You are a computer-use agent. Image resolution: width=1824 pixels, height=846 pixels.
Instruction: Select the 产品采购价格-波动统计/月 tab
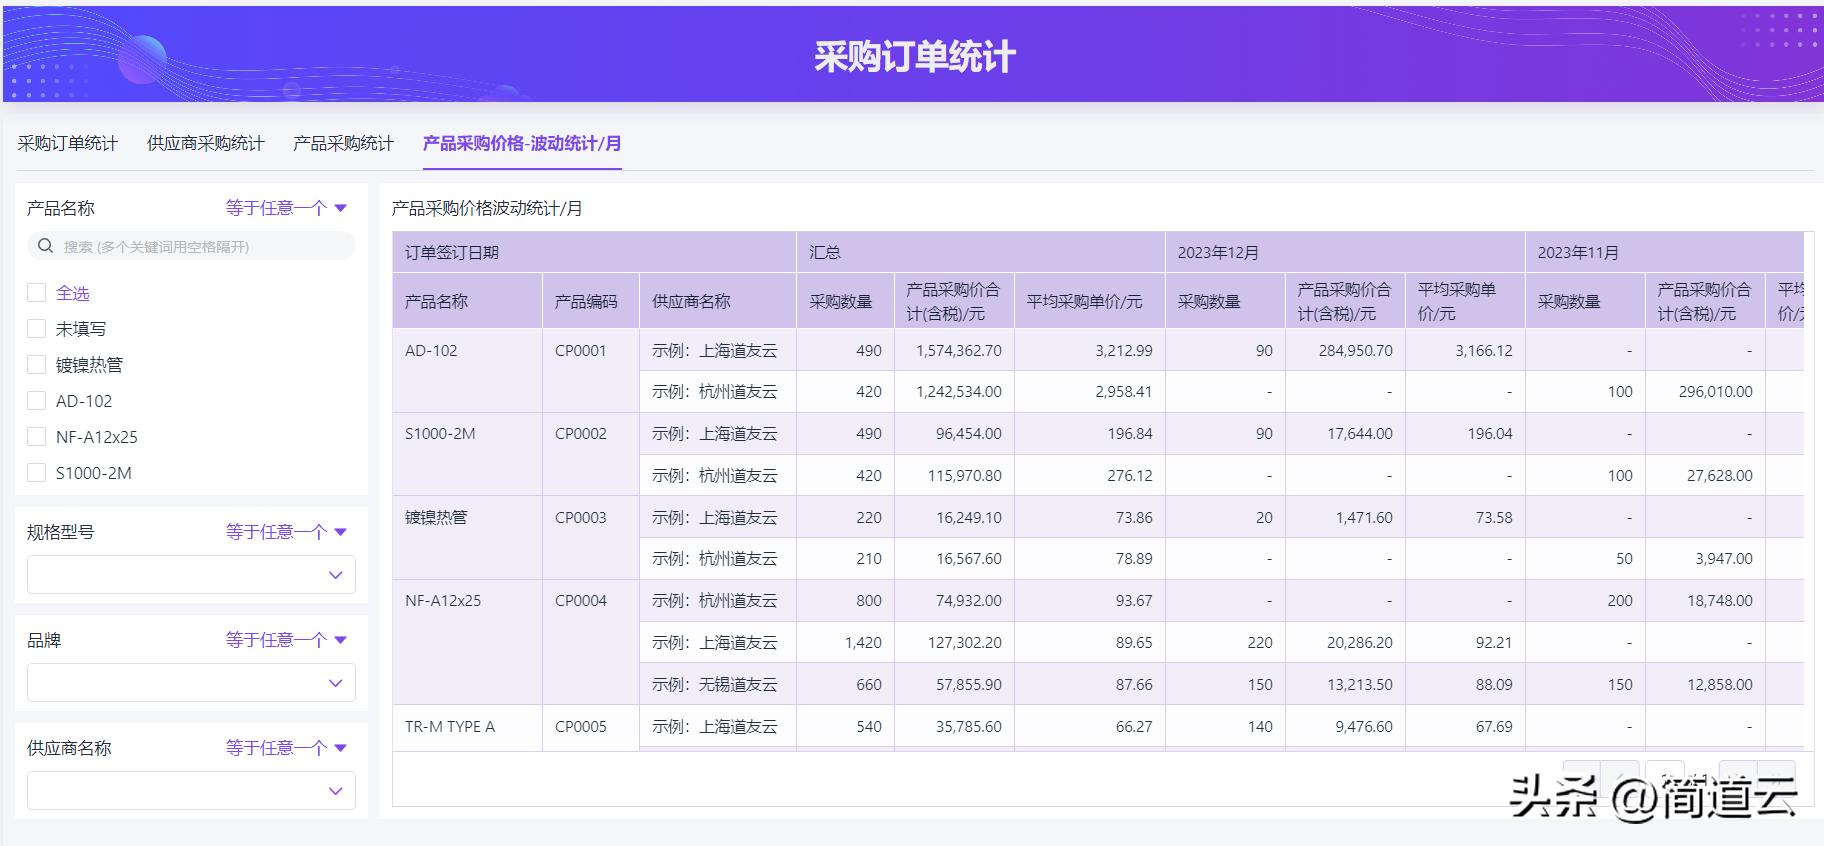(x=522, y=143)
